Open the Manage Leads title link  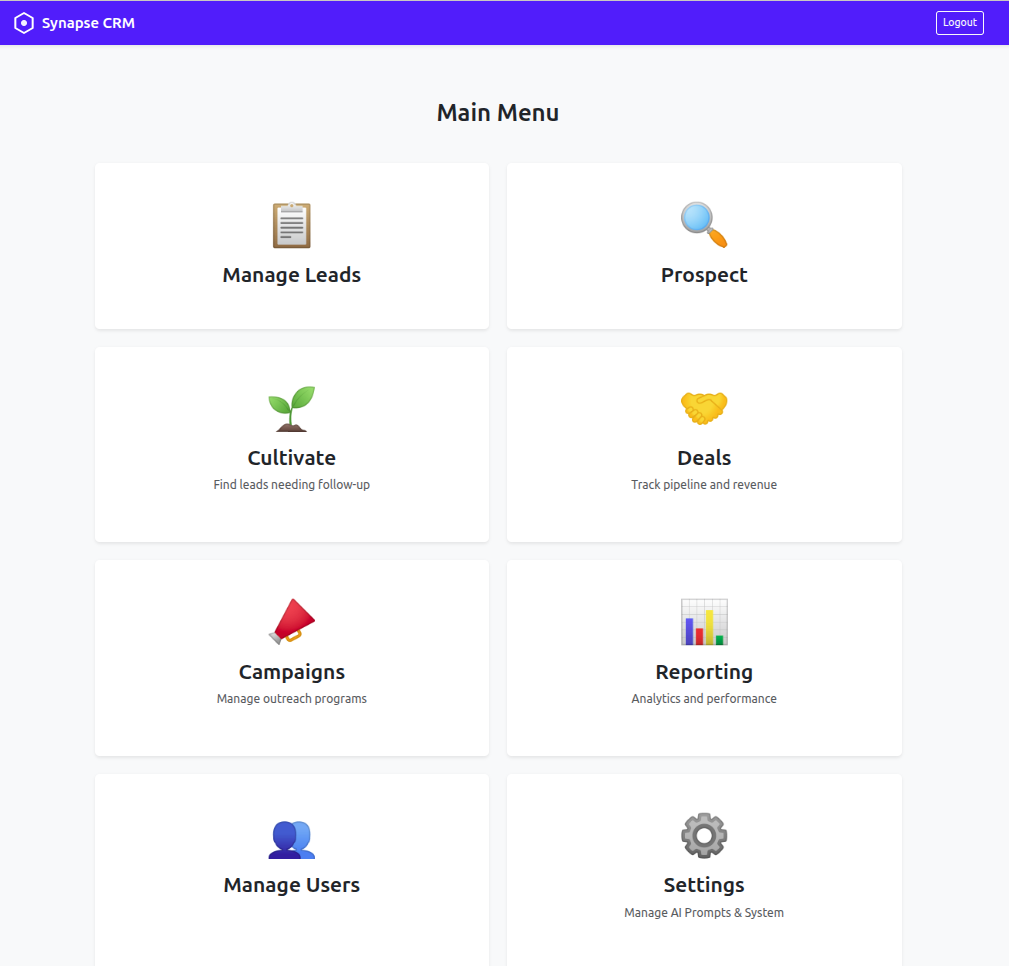pos(291,275)
